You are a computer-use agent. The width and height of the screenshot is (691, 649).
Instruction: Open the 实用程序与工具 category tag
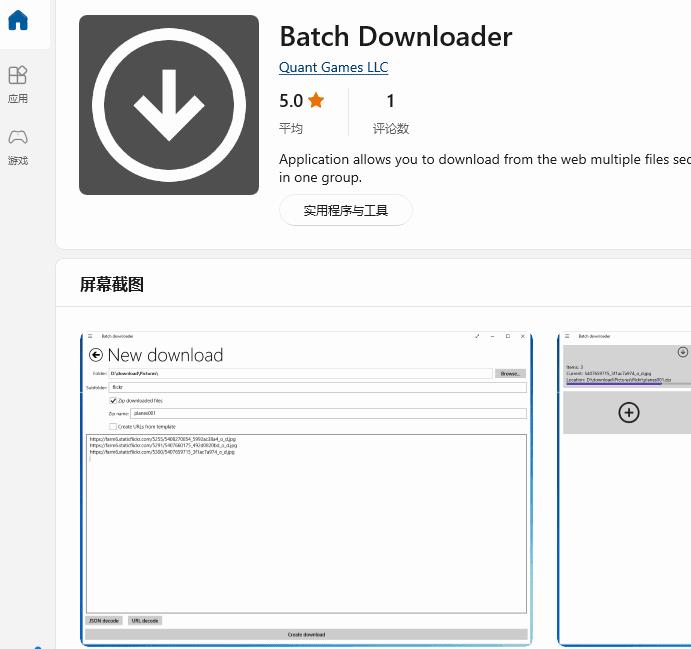click(346, 211)
